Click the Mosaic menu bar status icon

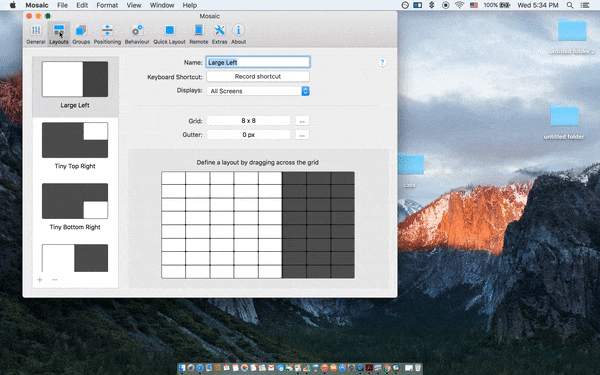point(417,5)
